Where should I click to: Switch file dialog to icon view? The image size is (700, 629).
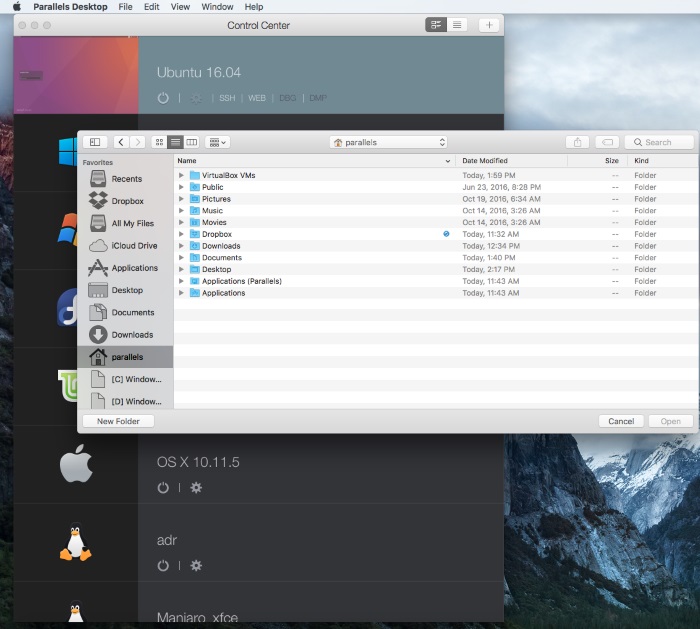[x=158, y=142]
